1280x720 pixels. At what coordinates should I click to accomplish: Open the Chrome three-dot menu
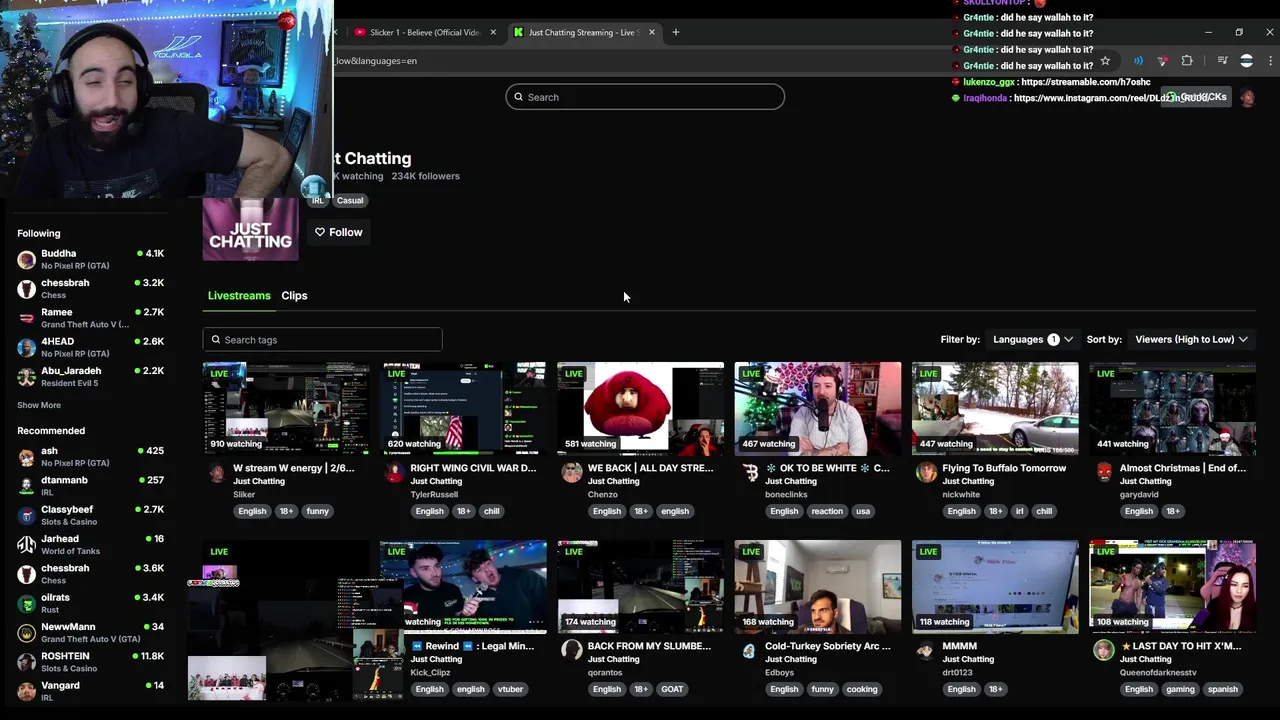click(x=1270, y=61)
